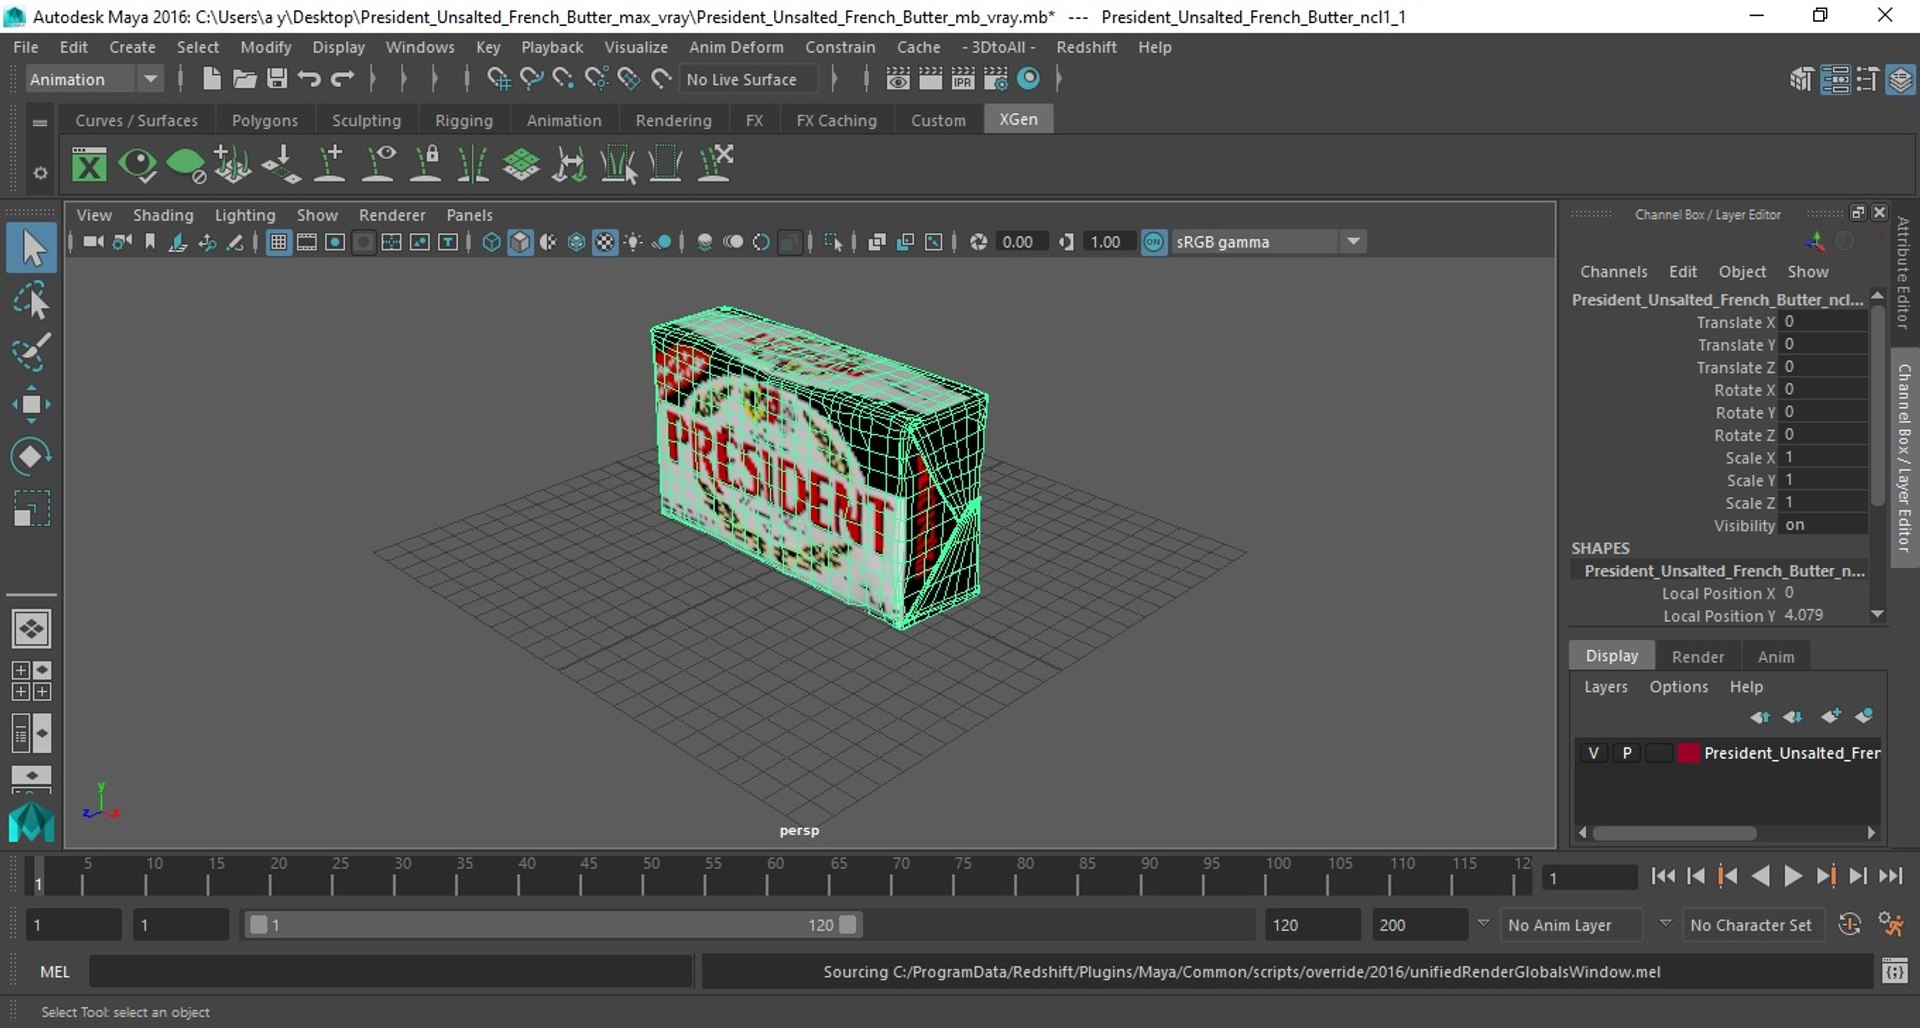The height and width of the screenshot is (1028, 1920).
Task: Open the Redshift menu
Action: pyautogui.click(x=1086, y=47)
